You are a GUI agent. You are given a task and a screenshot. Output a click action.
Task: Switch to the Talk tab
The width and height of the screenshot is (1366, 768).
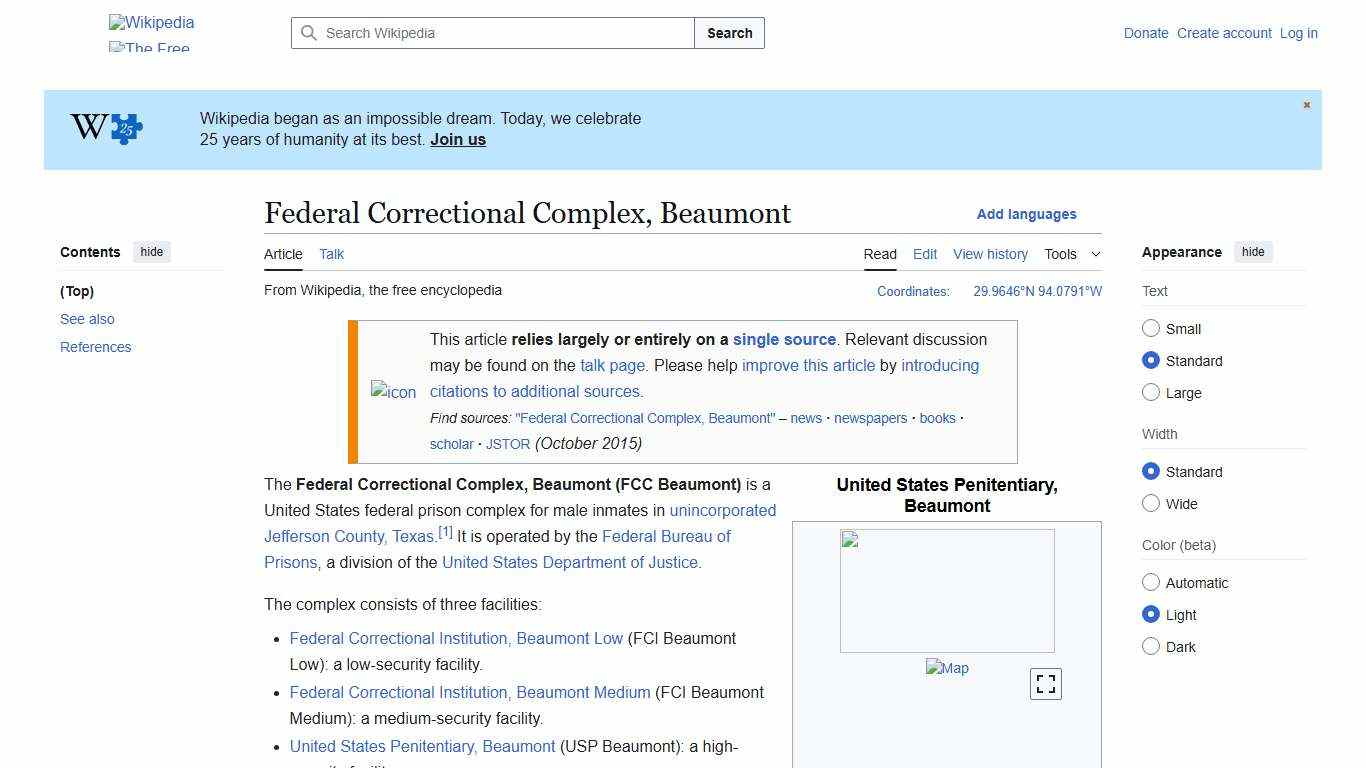(x=331, y=254)
